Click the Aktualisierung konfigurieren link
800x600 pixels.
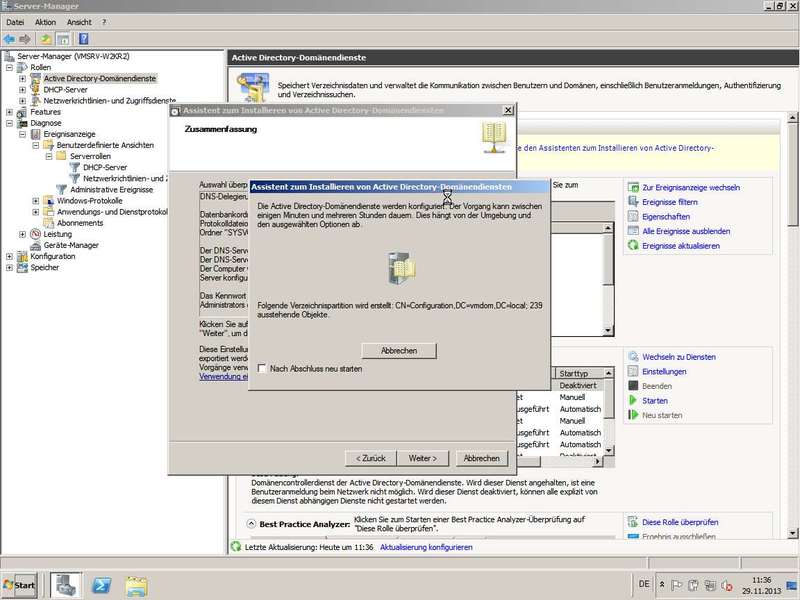coord(426,547)
